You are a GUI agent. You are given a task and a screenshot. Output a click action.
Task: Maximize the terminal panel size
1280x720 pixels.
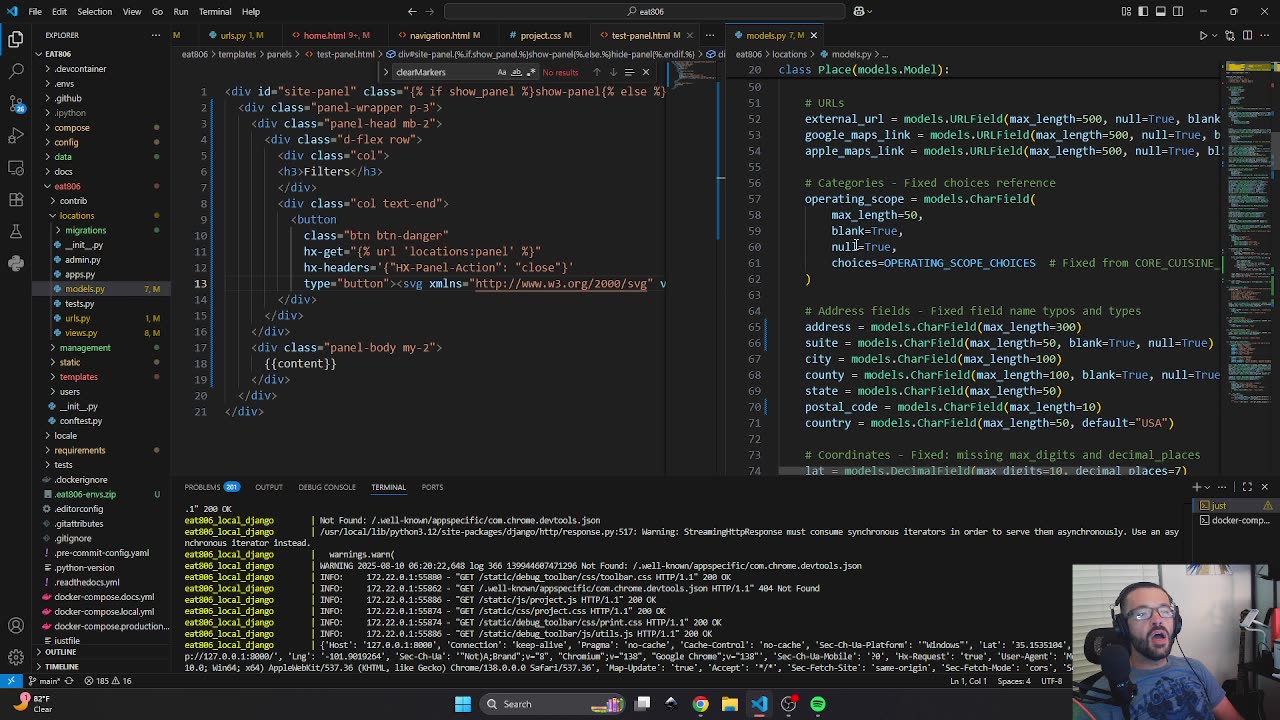point(1247,487)
